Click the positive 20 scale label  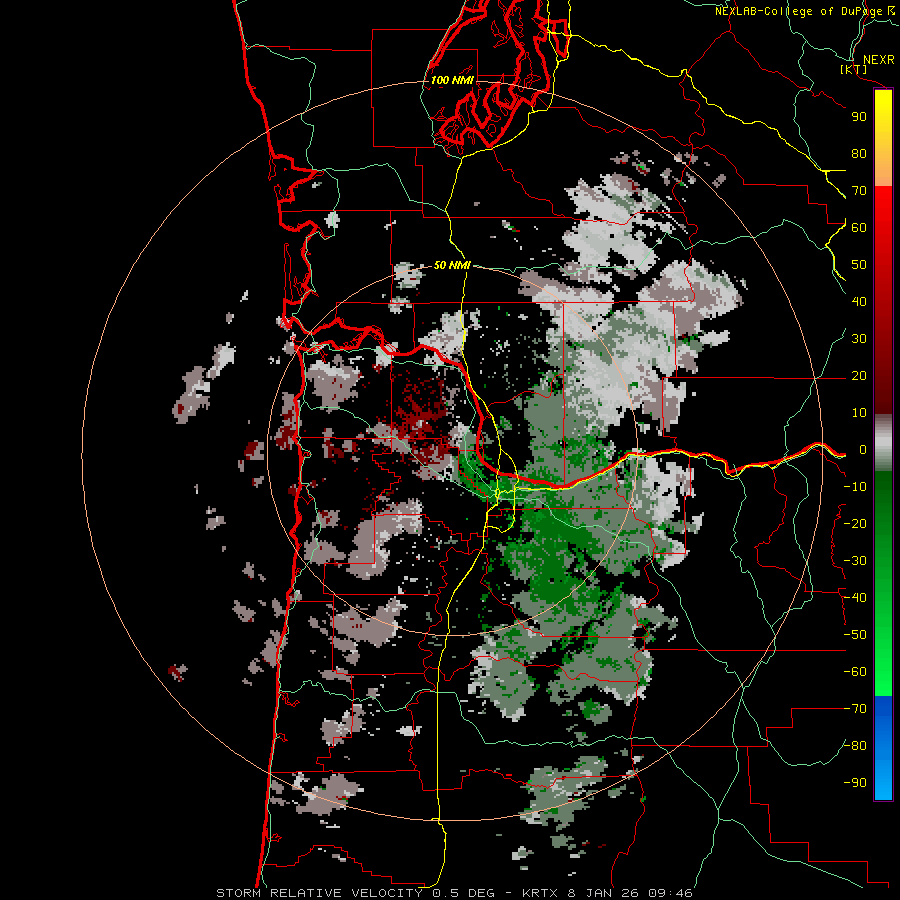pyautogui.click(x=859, y=375)
